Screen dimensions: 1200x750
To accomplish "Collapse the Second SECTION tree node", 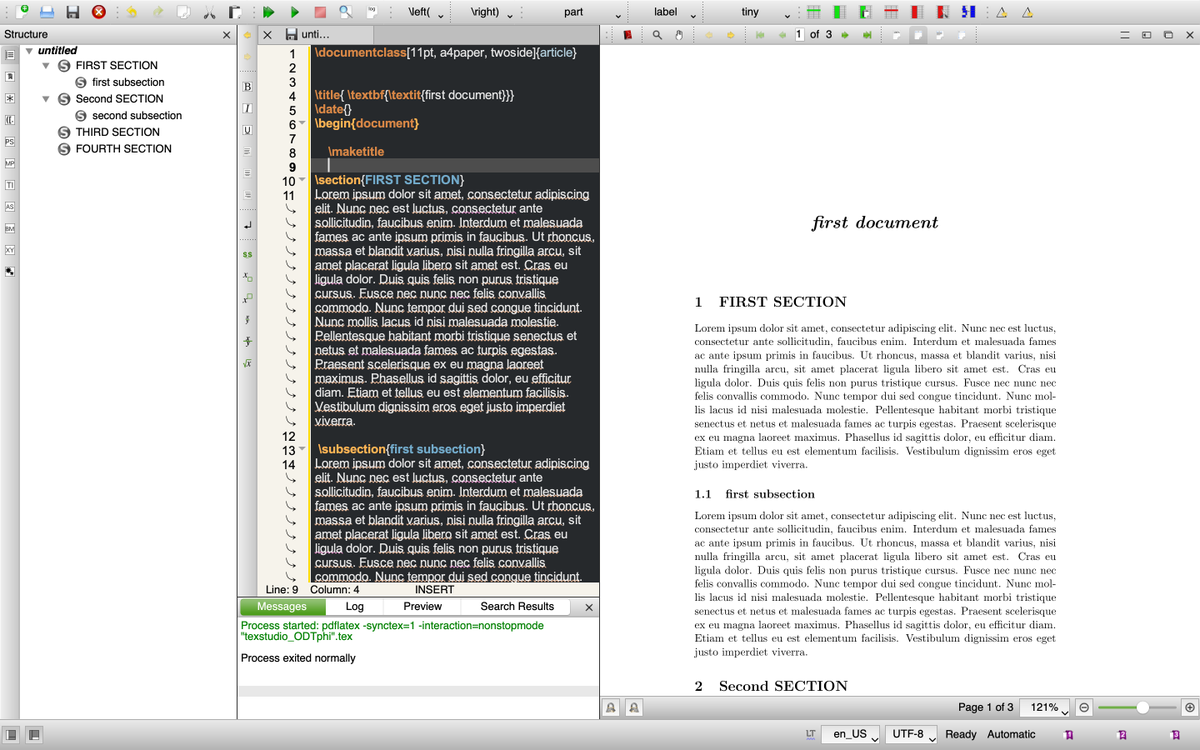I will click(46, 99).
